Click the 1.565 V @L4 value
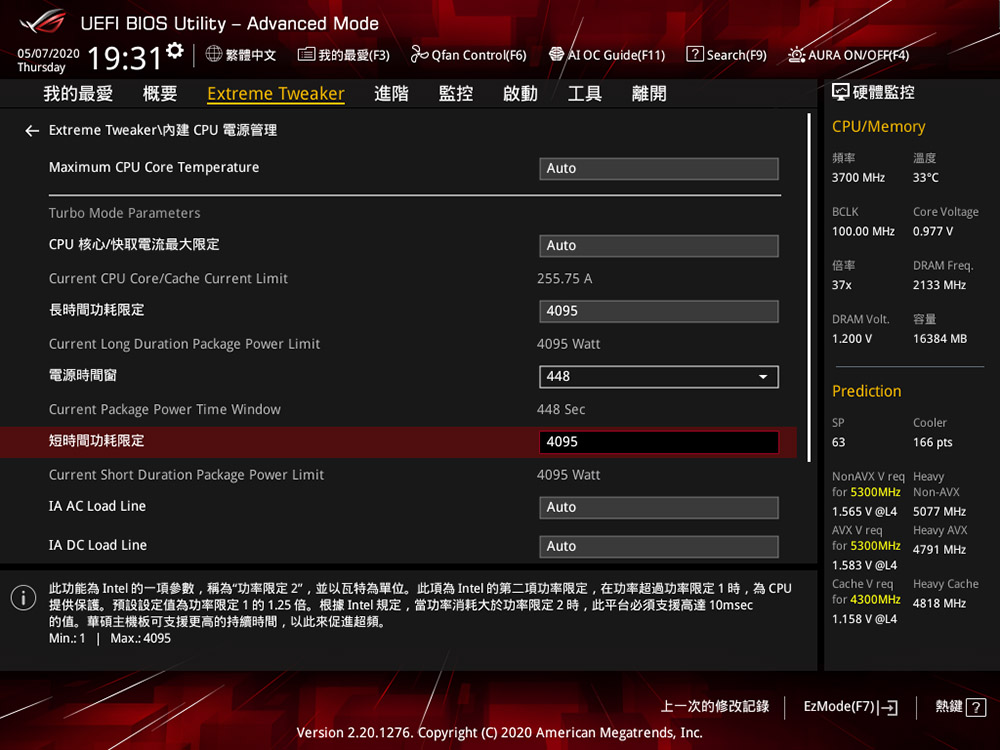Viewport: 1000px width, 750px height. click(x=864, y=511)
